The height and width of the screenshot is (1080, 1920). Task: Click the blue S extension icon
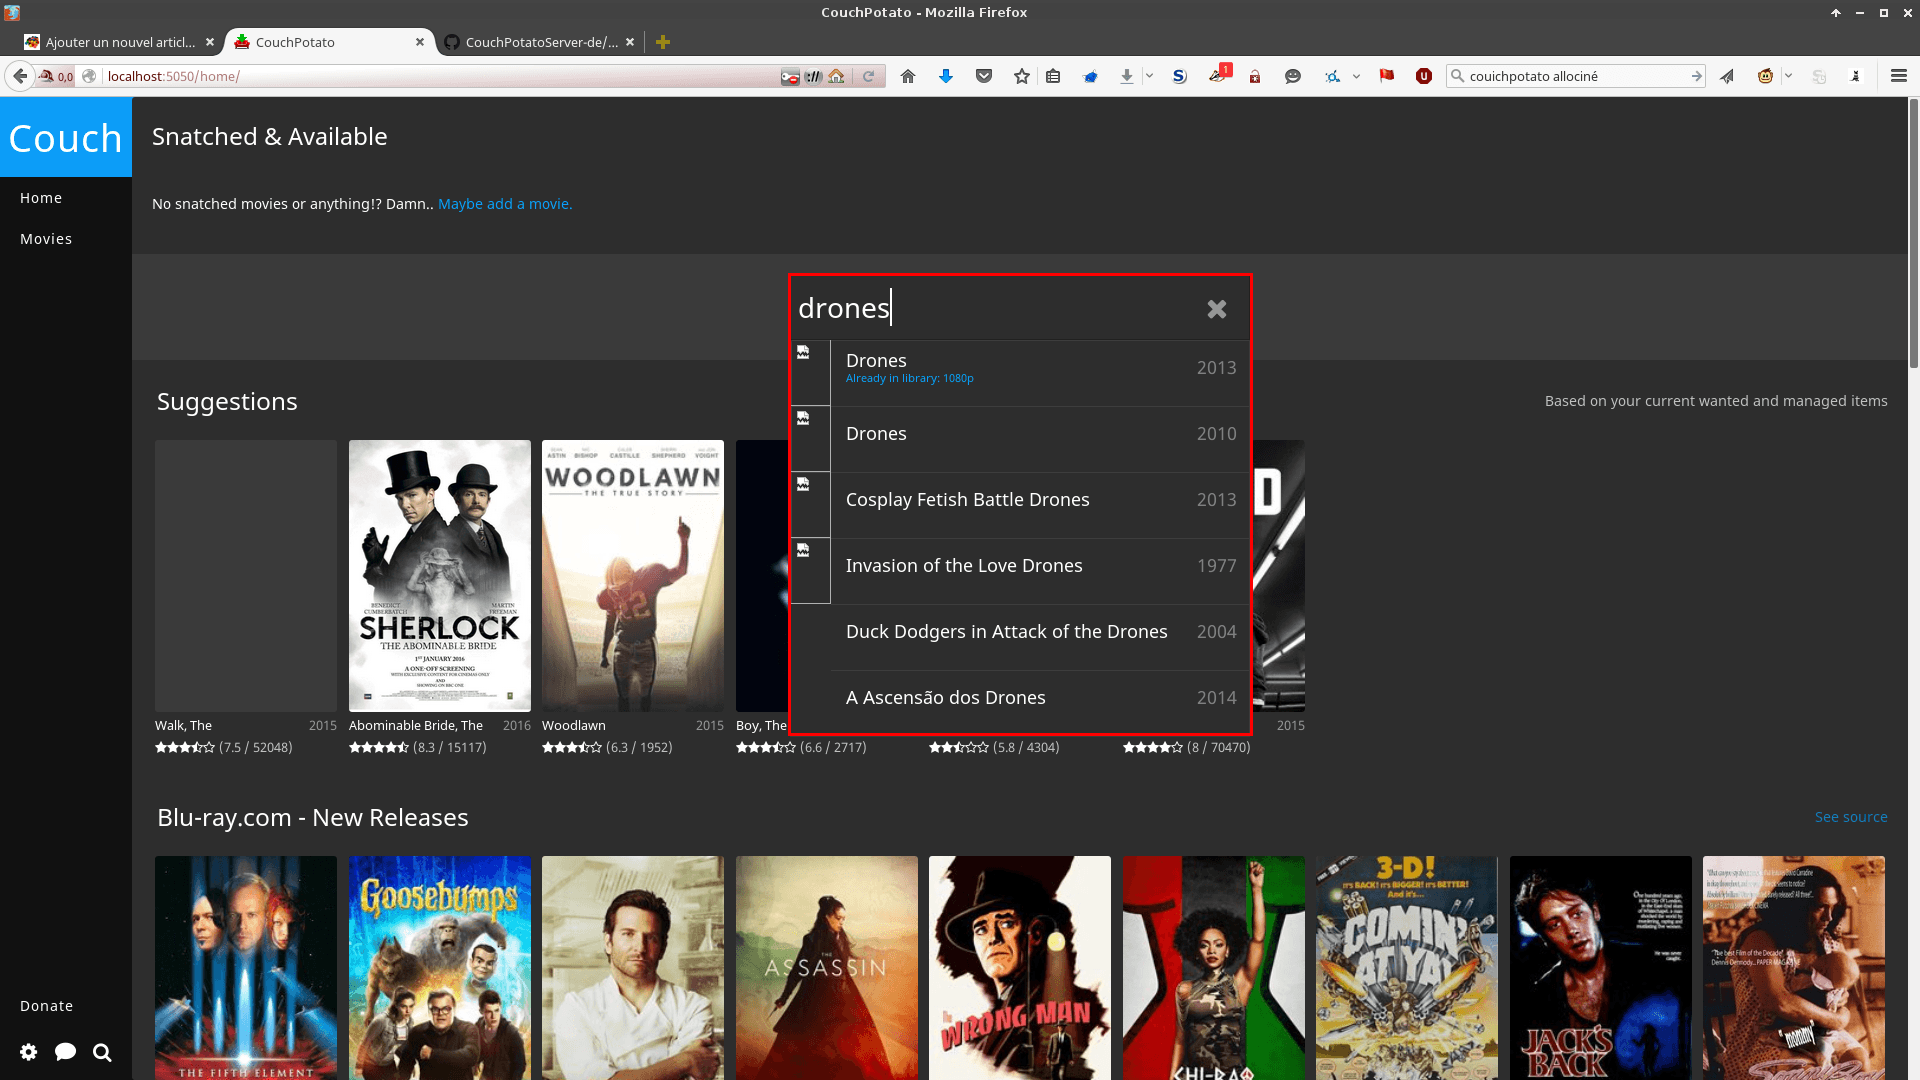(1180, 76)
